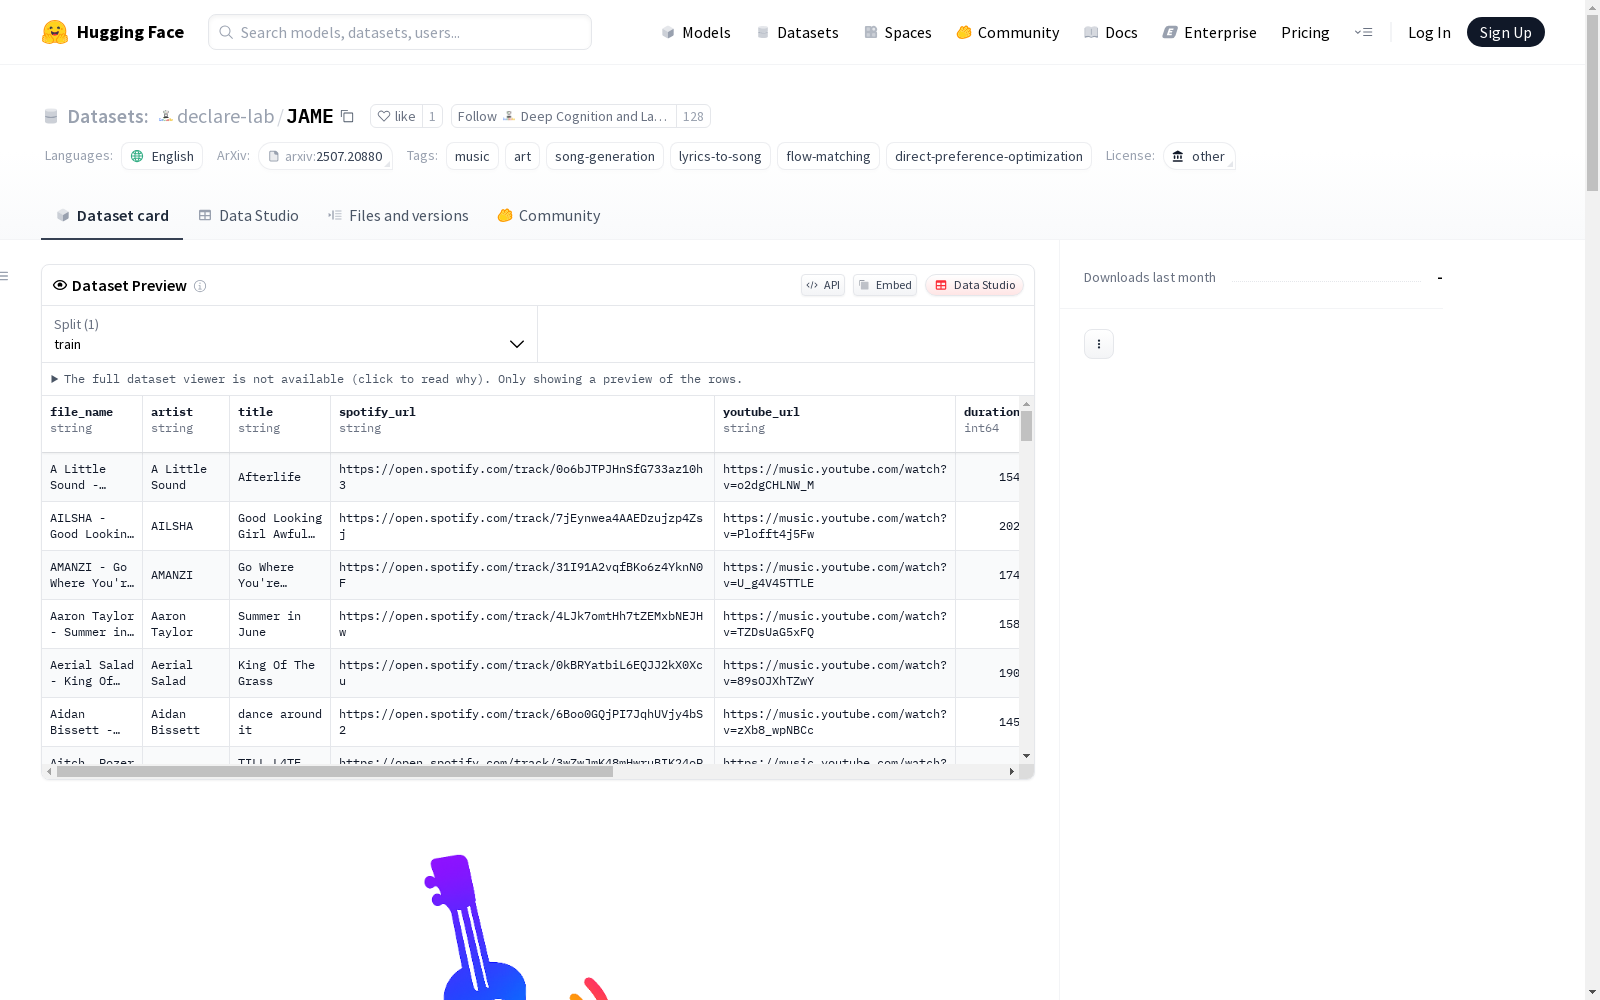1600x1000 pixels.
Task: Copy the dataset name with copy icon
Action: tap(347, 116)
